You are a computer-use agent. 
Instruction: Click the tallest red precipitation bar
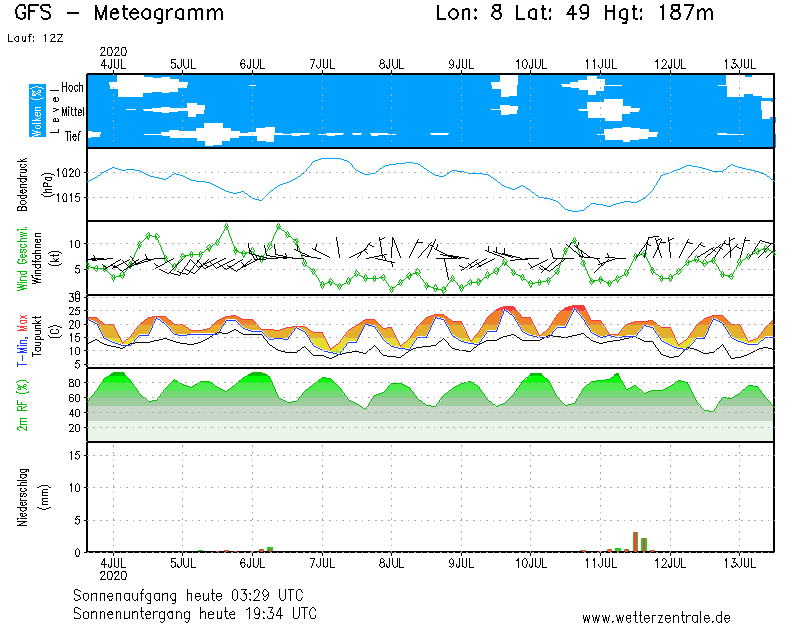tap(635, 541)
